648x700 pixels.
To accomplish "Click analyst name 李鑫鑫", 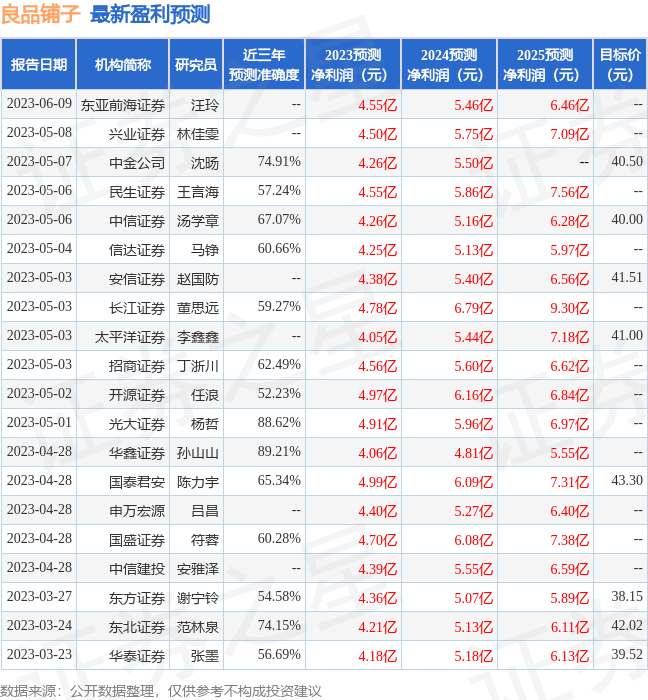I will pos(198,337).
